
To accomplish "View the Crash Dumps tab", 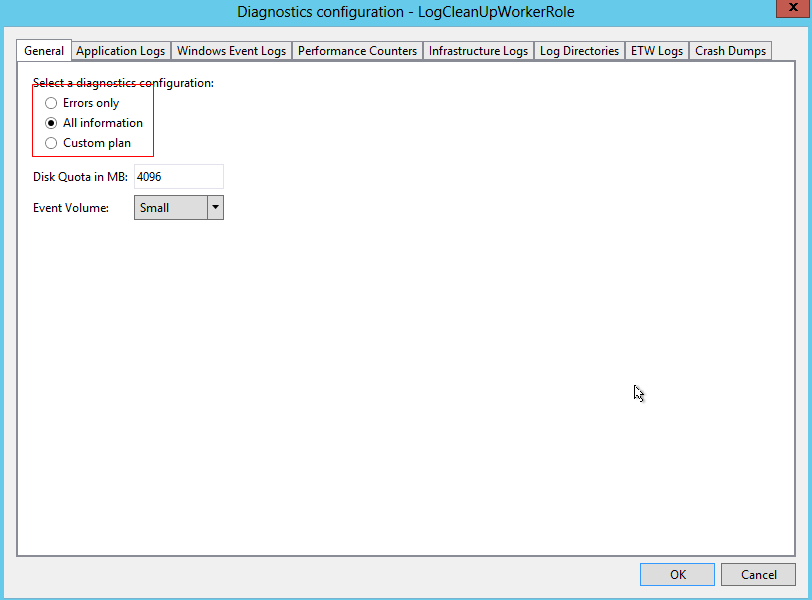I will point(730,51).
